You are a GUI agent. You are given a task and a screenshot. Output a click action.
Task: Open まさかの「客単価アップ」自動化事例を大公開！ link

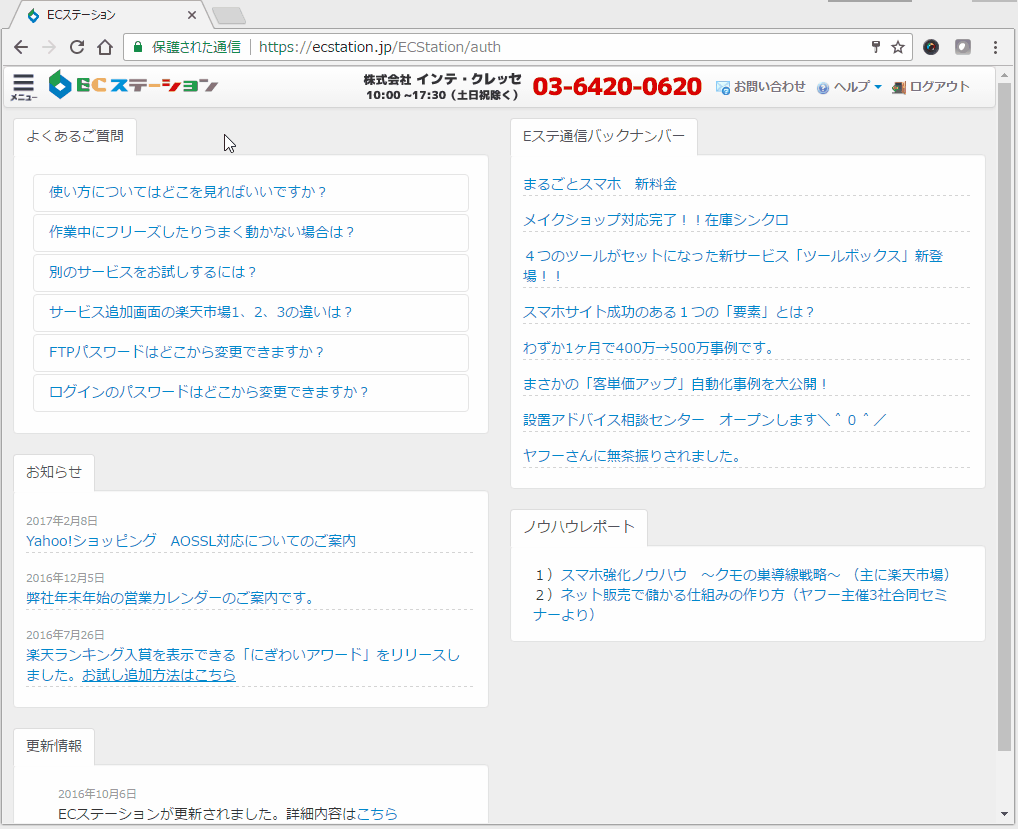pos(675,384)
